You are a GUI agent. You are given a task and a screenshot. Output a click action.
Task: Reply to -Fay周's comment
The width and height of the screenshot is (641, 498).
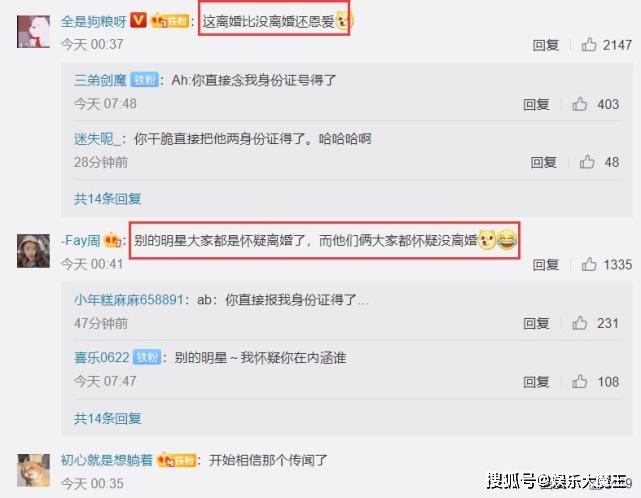(545, 265)
